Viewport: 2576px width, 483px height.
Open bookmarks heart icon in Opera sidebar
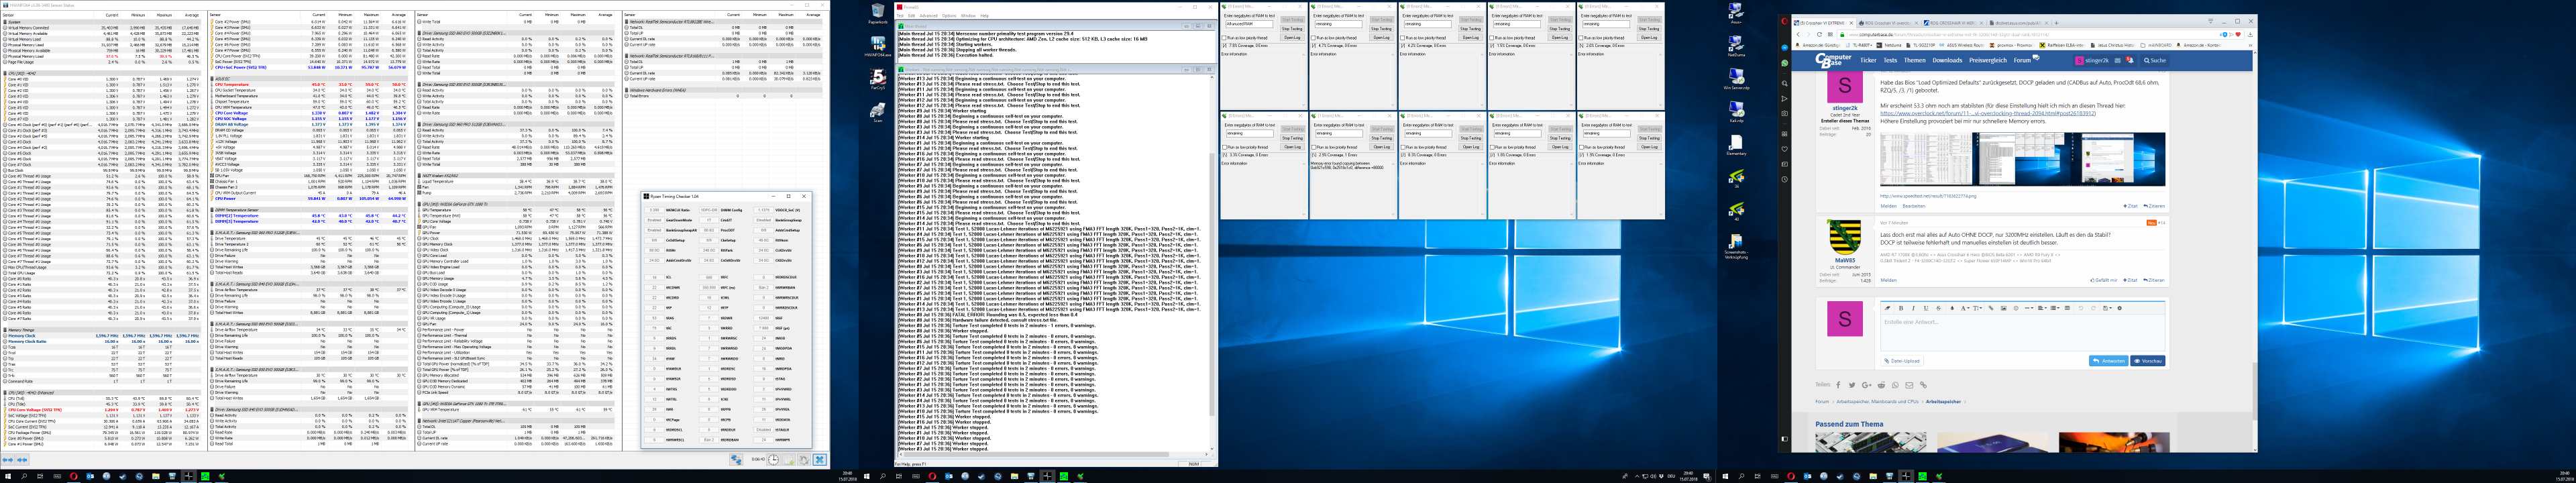[1785, 149]
